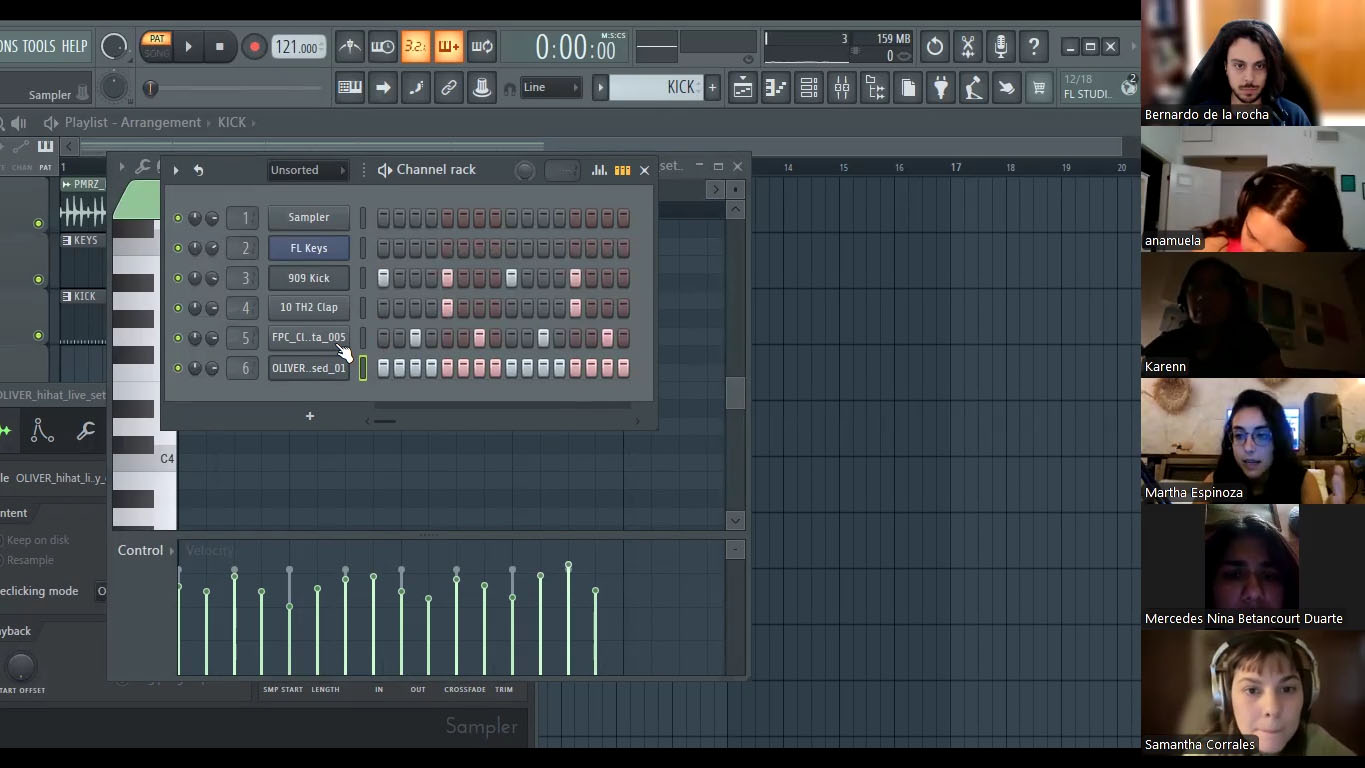This screenshot has width=1365, height=768.
Task: Click the plus button to add channel
Action: pyautogui.click(x=310, y=416)
